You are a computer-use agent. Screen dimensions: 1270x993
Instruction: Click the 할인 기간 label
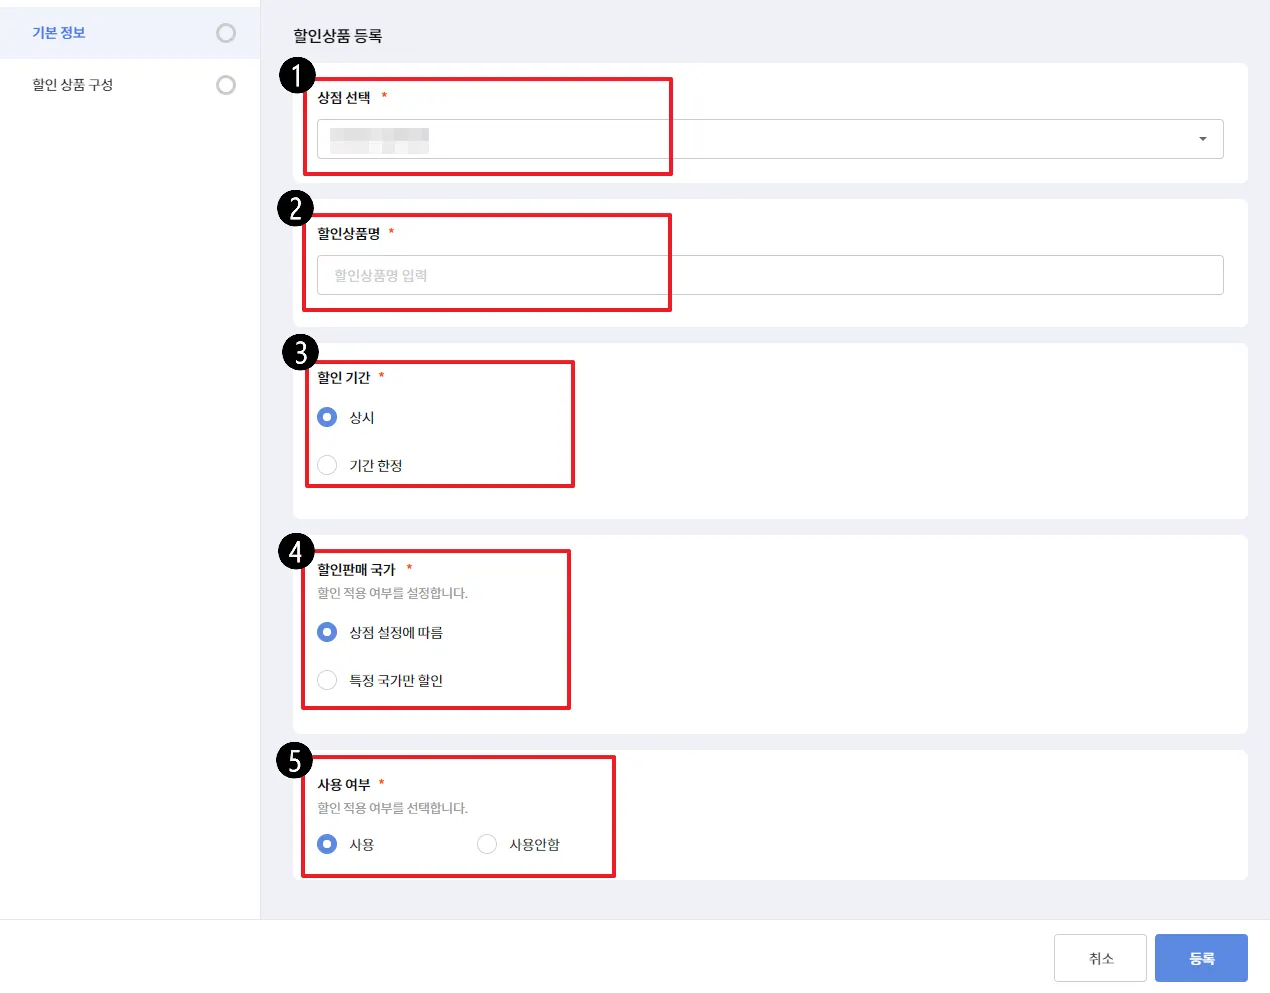344,377
